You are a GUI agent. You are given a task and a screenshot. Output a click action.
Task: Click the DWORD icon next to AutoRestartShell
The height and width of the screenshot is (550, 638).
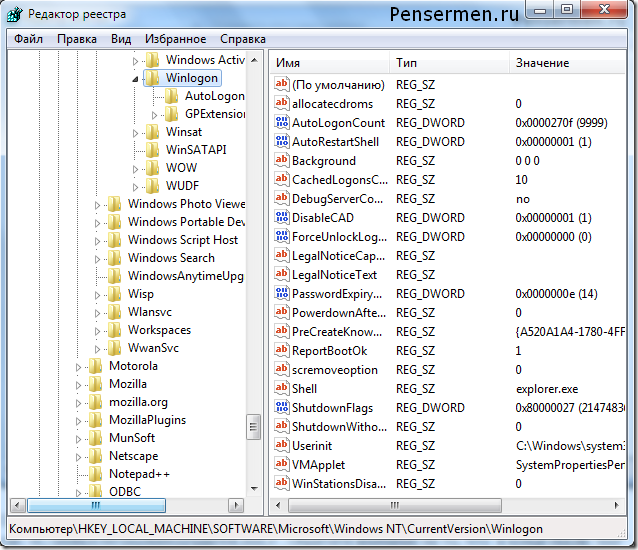pos(282,142)
